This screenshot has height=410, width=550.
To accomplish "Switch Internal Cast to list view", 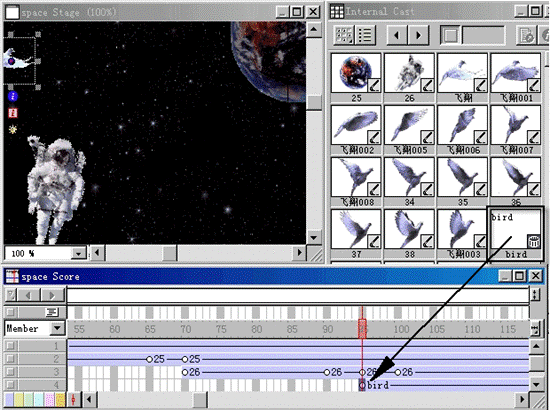I will [365, 35].
